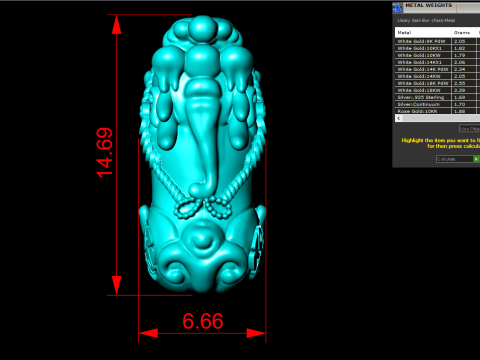Click the Grams column header
The width and height of the screenshot is (480, 360).
[x=464, y=32]
